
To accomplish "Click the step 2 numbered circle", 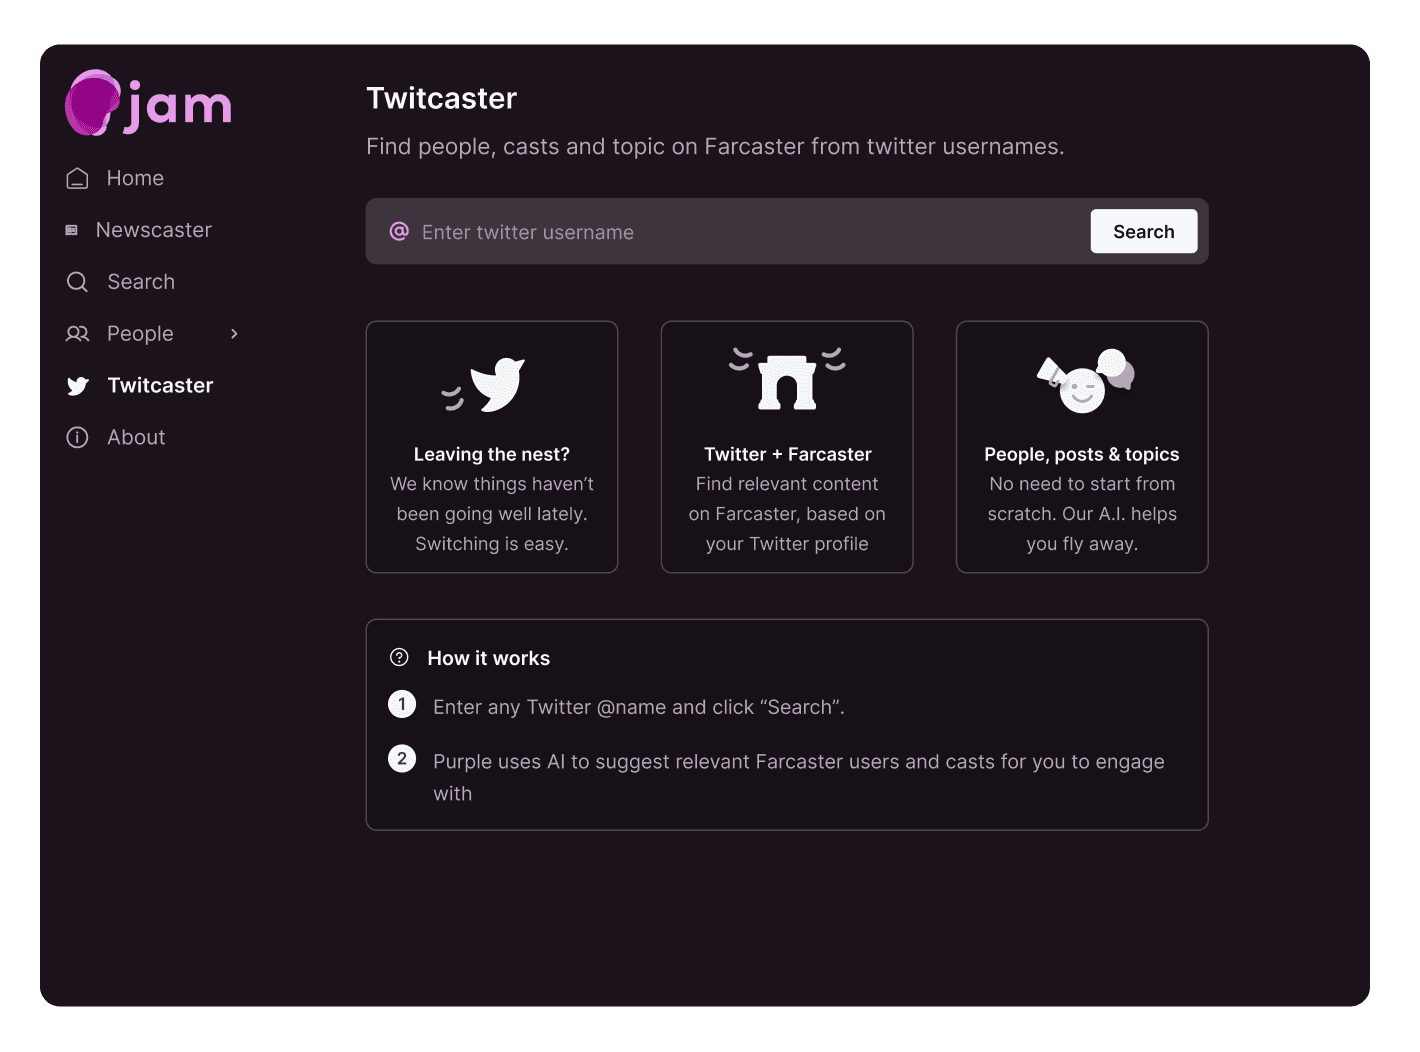I will click(x=402, y=758).
